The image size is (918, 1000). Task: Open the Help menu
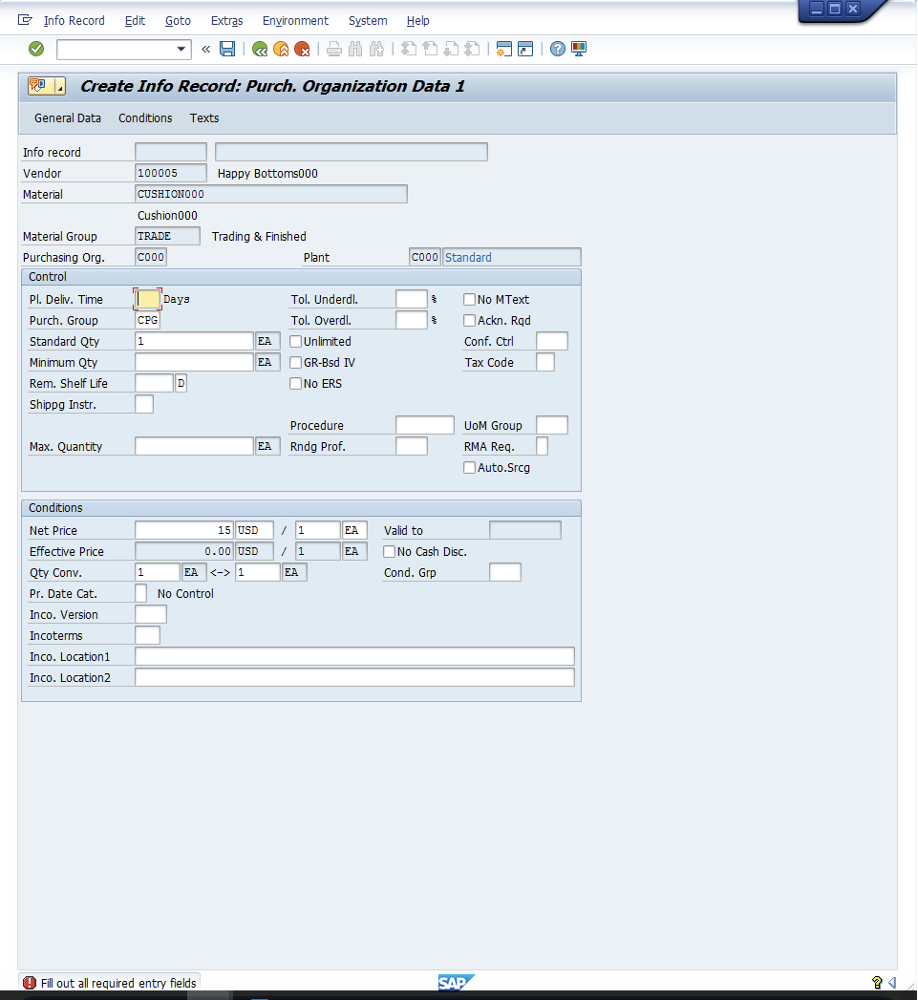(x=418, y=20)
